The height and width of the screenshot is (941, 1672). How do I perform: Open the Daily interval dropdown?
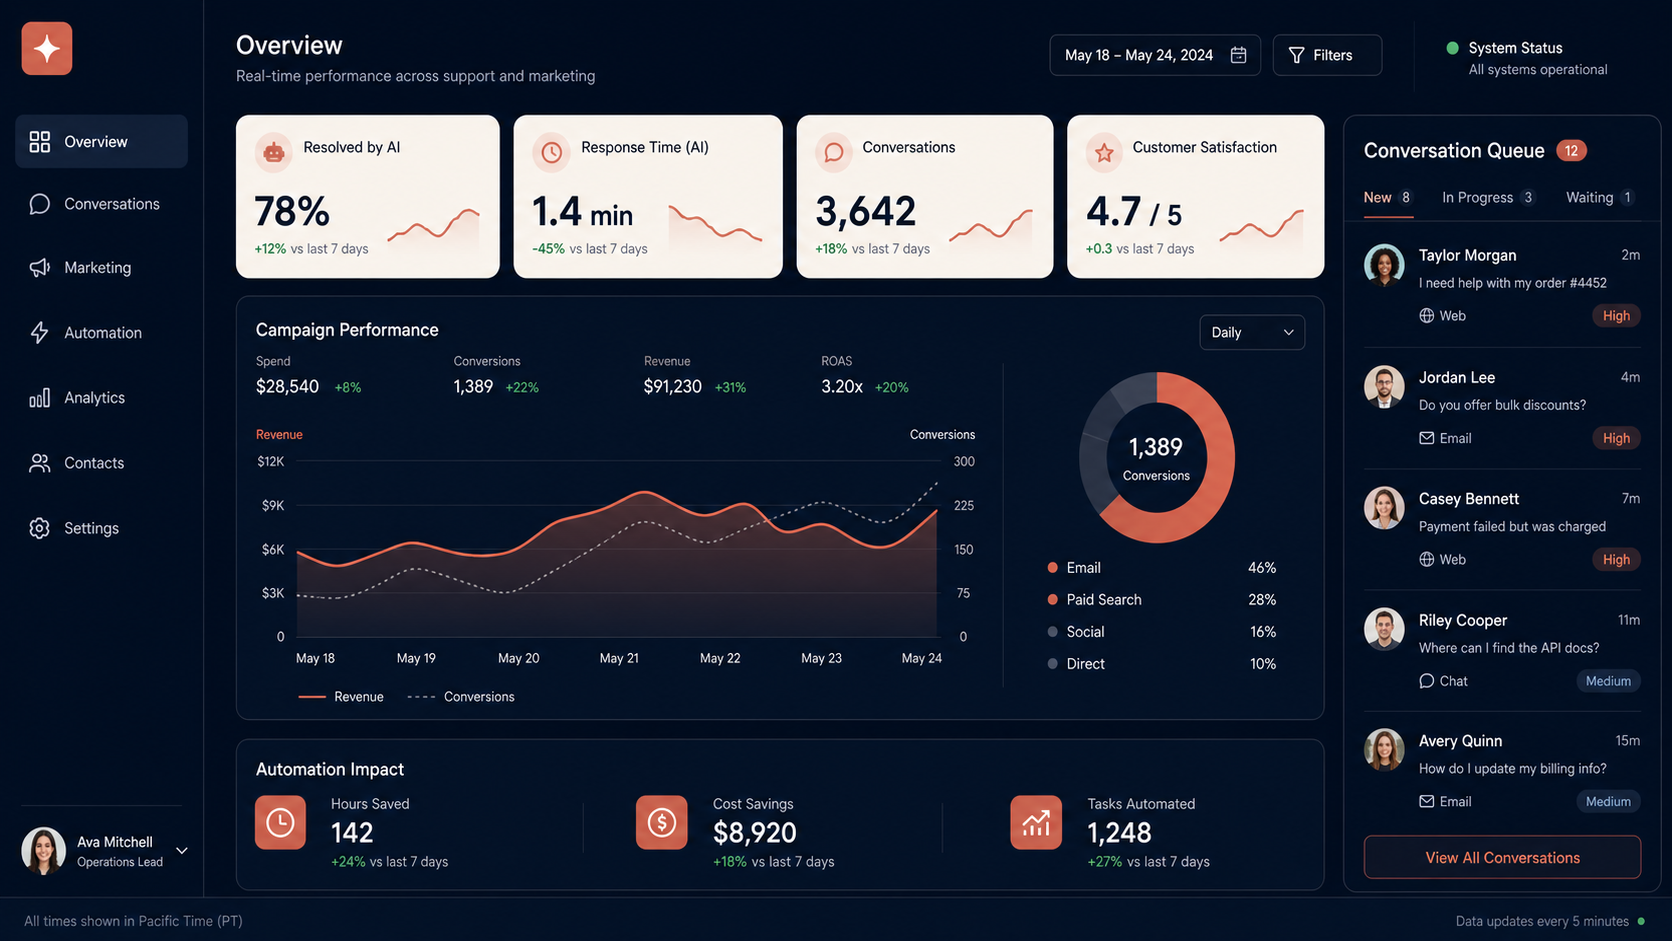click(1252, 333)
